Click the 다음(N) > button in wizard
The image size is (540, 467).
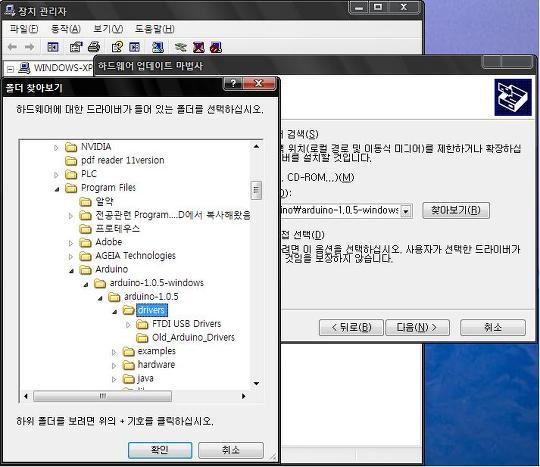(x=417, y=327)
